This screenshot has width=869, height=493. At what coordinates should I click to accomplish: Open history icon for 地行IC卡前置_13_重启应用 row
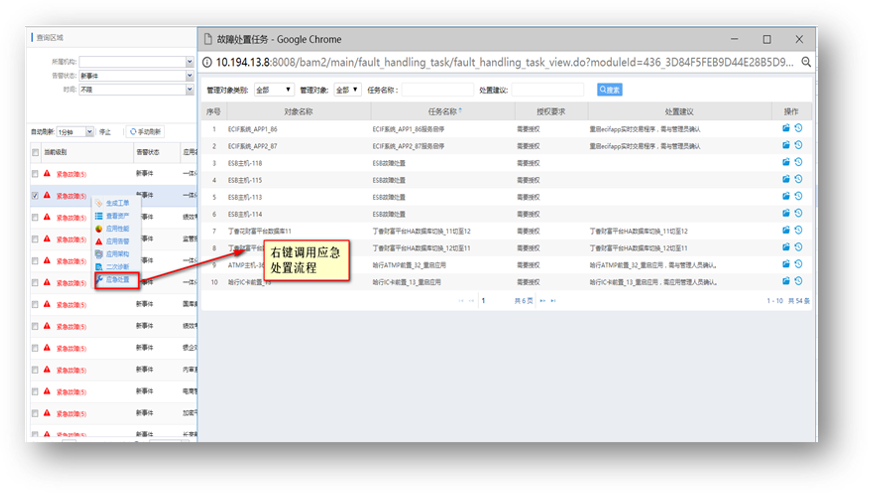798,281
